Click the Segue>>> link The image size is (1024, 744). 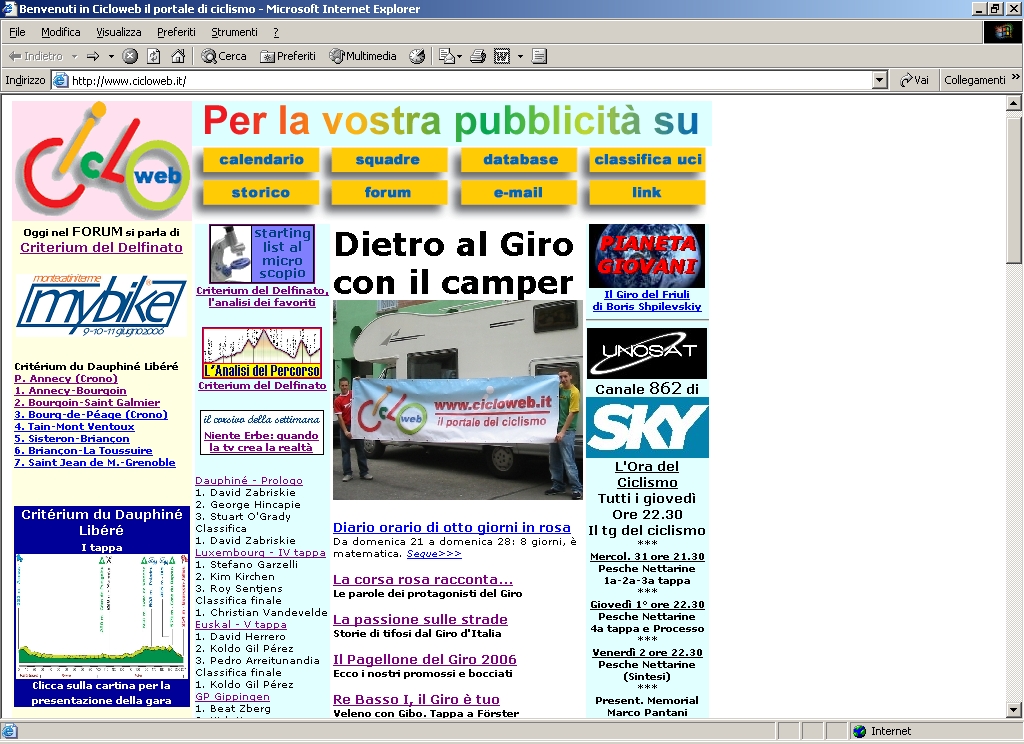(x=434, y=553)
